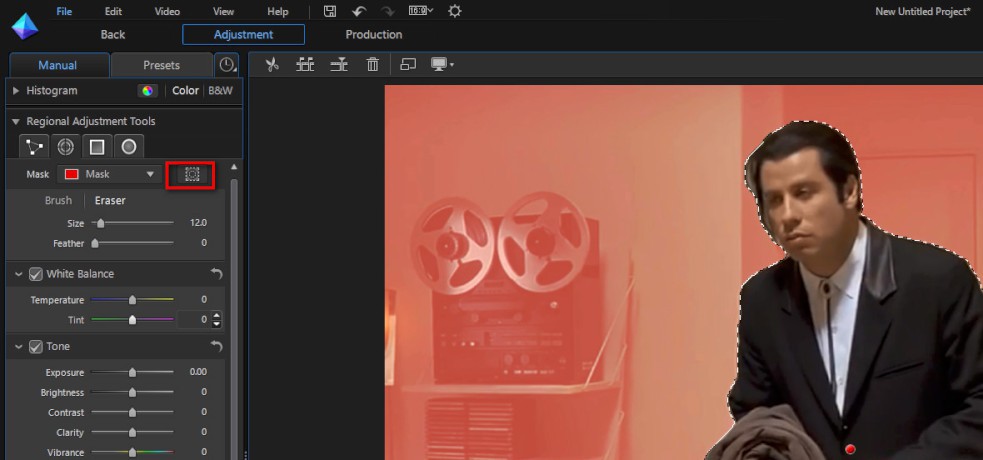Delete selection with the trash icon
This screenshot has height=460, width=983.
point(373,65)
